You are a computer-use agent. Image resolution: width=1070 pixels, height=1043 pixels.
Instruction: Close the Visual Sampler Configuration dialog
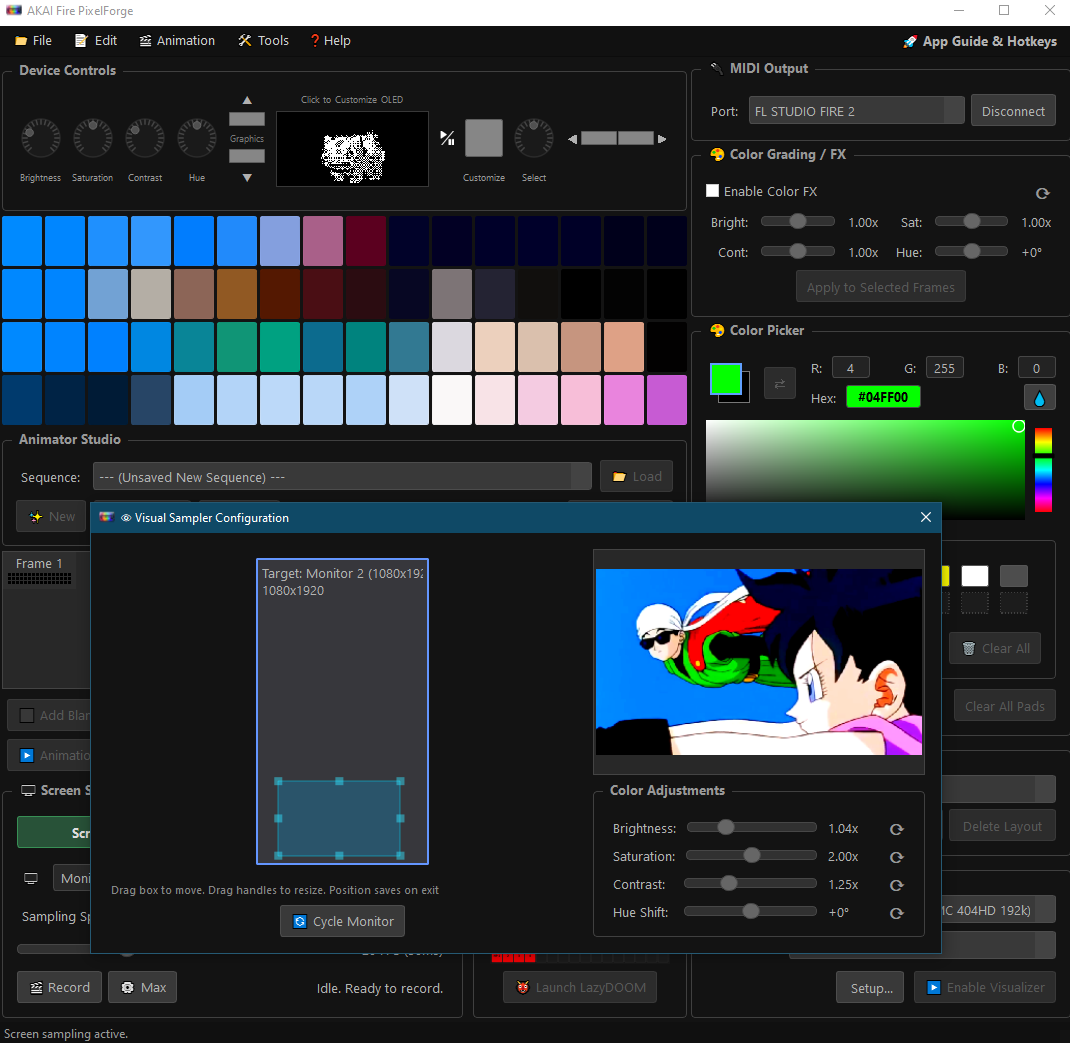[925, 517]
